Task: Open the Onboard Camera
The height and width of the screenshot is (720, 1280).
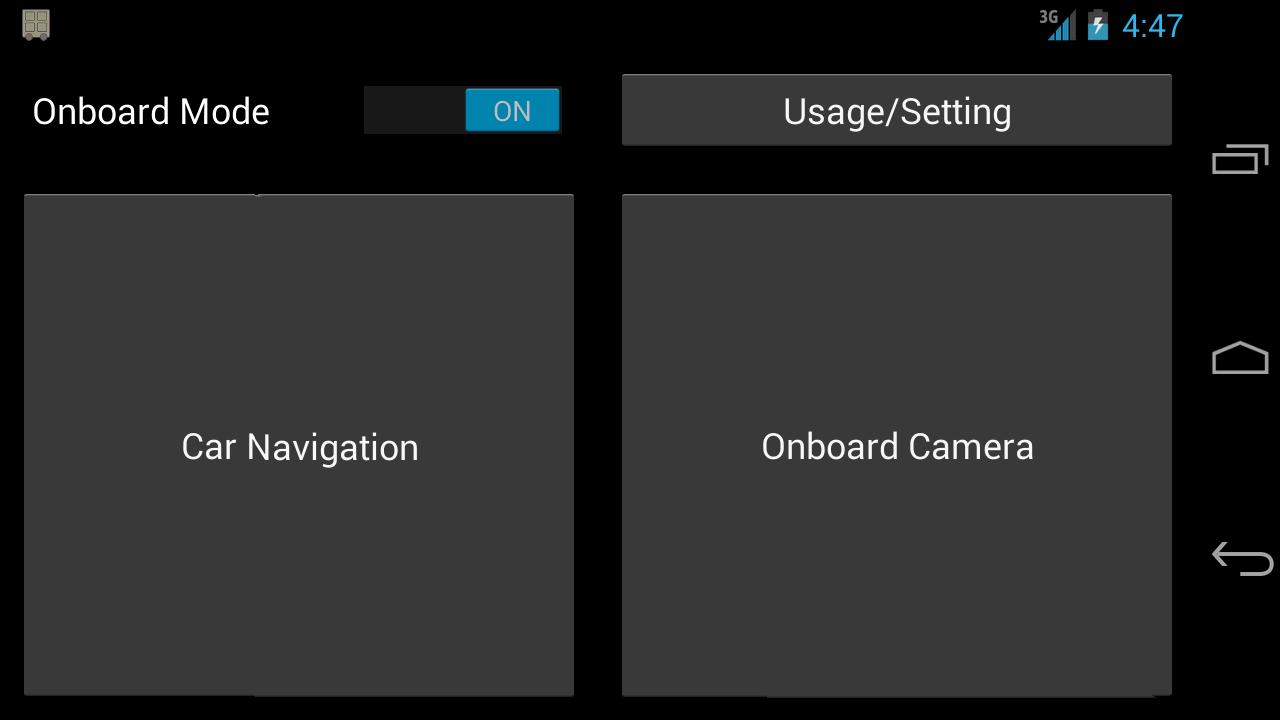Action: 896,445
